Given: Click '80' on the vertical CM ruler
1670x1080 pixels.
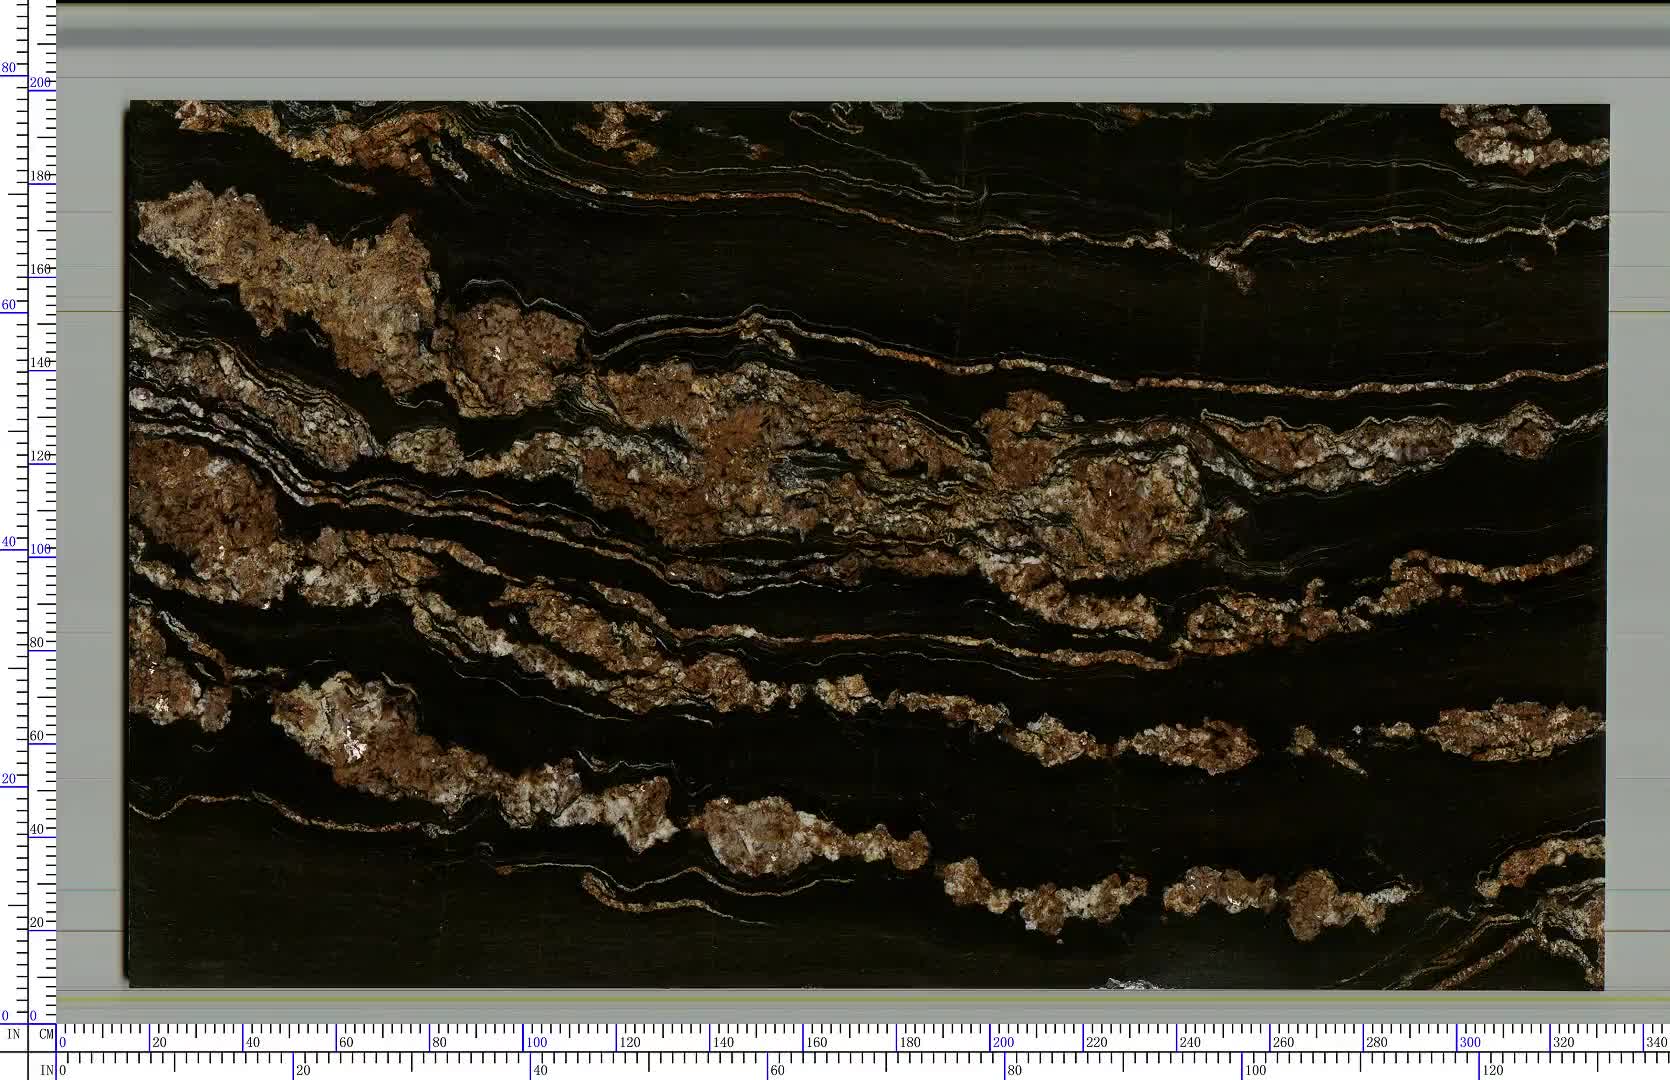Looking at the screenshot, I should point(37,643).
